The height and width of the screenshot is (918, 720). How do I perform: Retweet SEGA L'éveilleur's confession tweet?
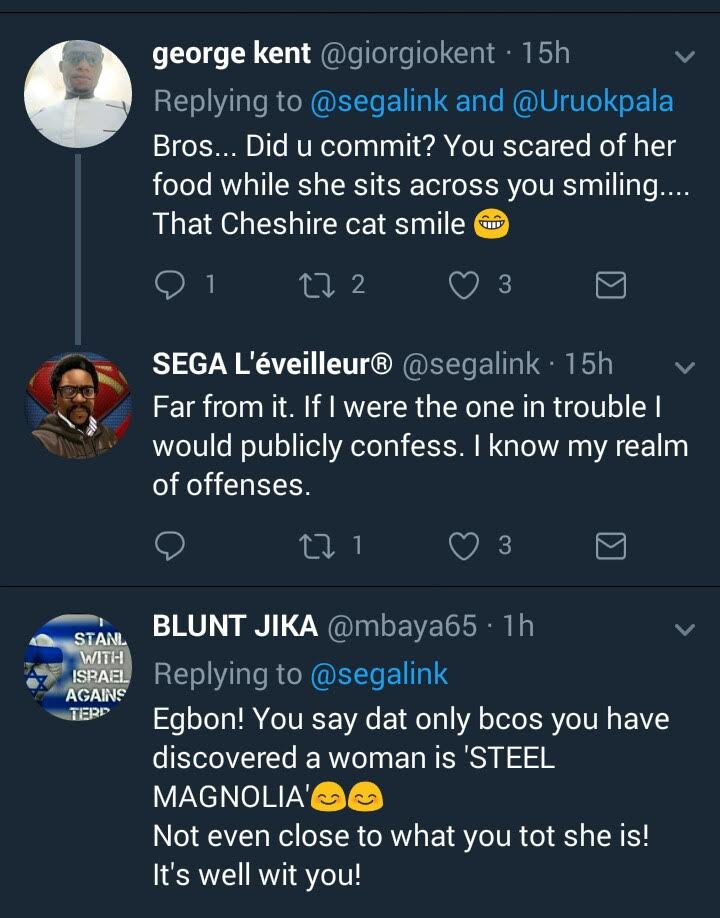coord(313,545)
